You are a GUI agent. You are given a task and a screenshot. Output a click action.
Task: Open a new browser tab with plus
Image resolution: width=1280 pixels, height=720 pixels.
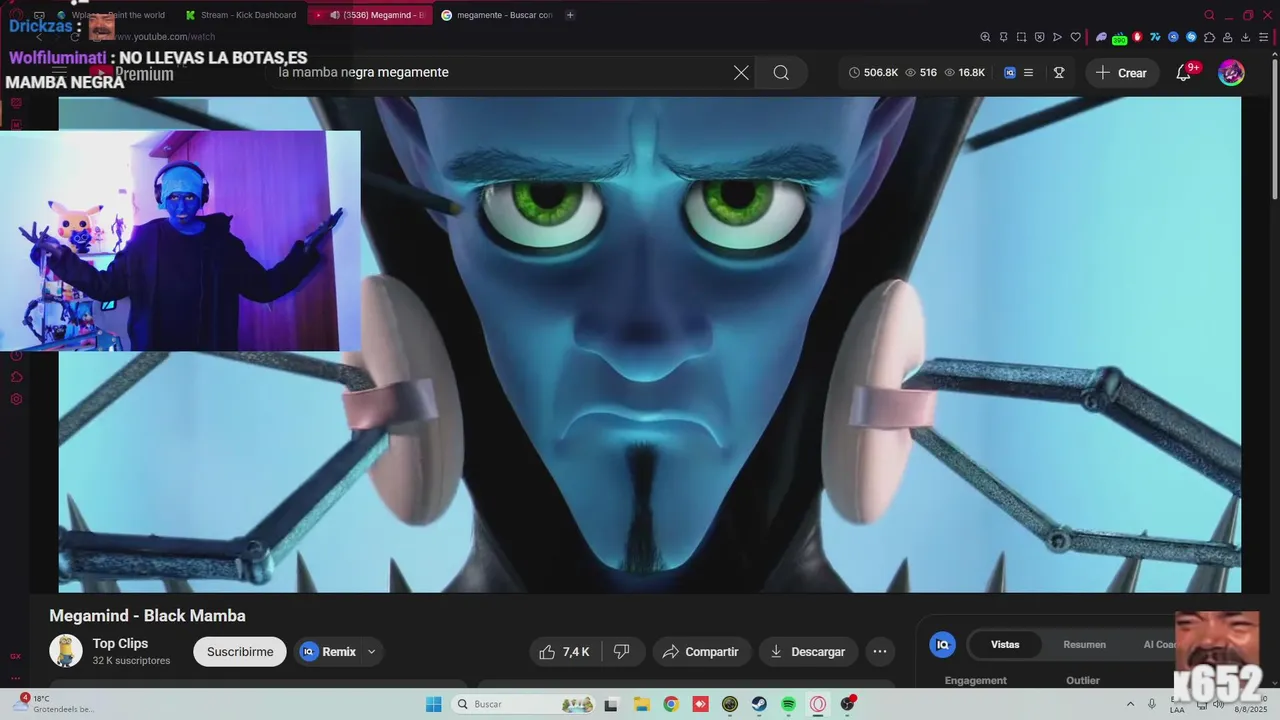tap(570, 15)
